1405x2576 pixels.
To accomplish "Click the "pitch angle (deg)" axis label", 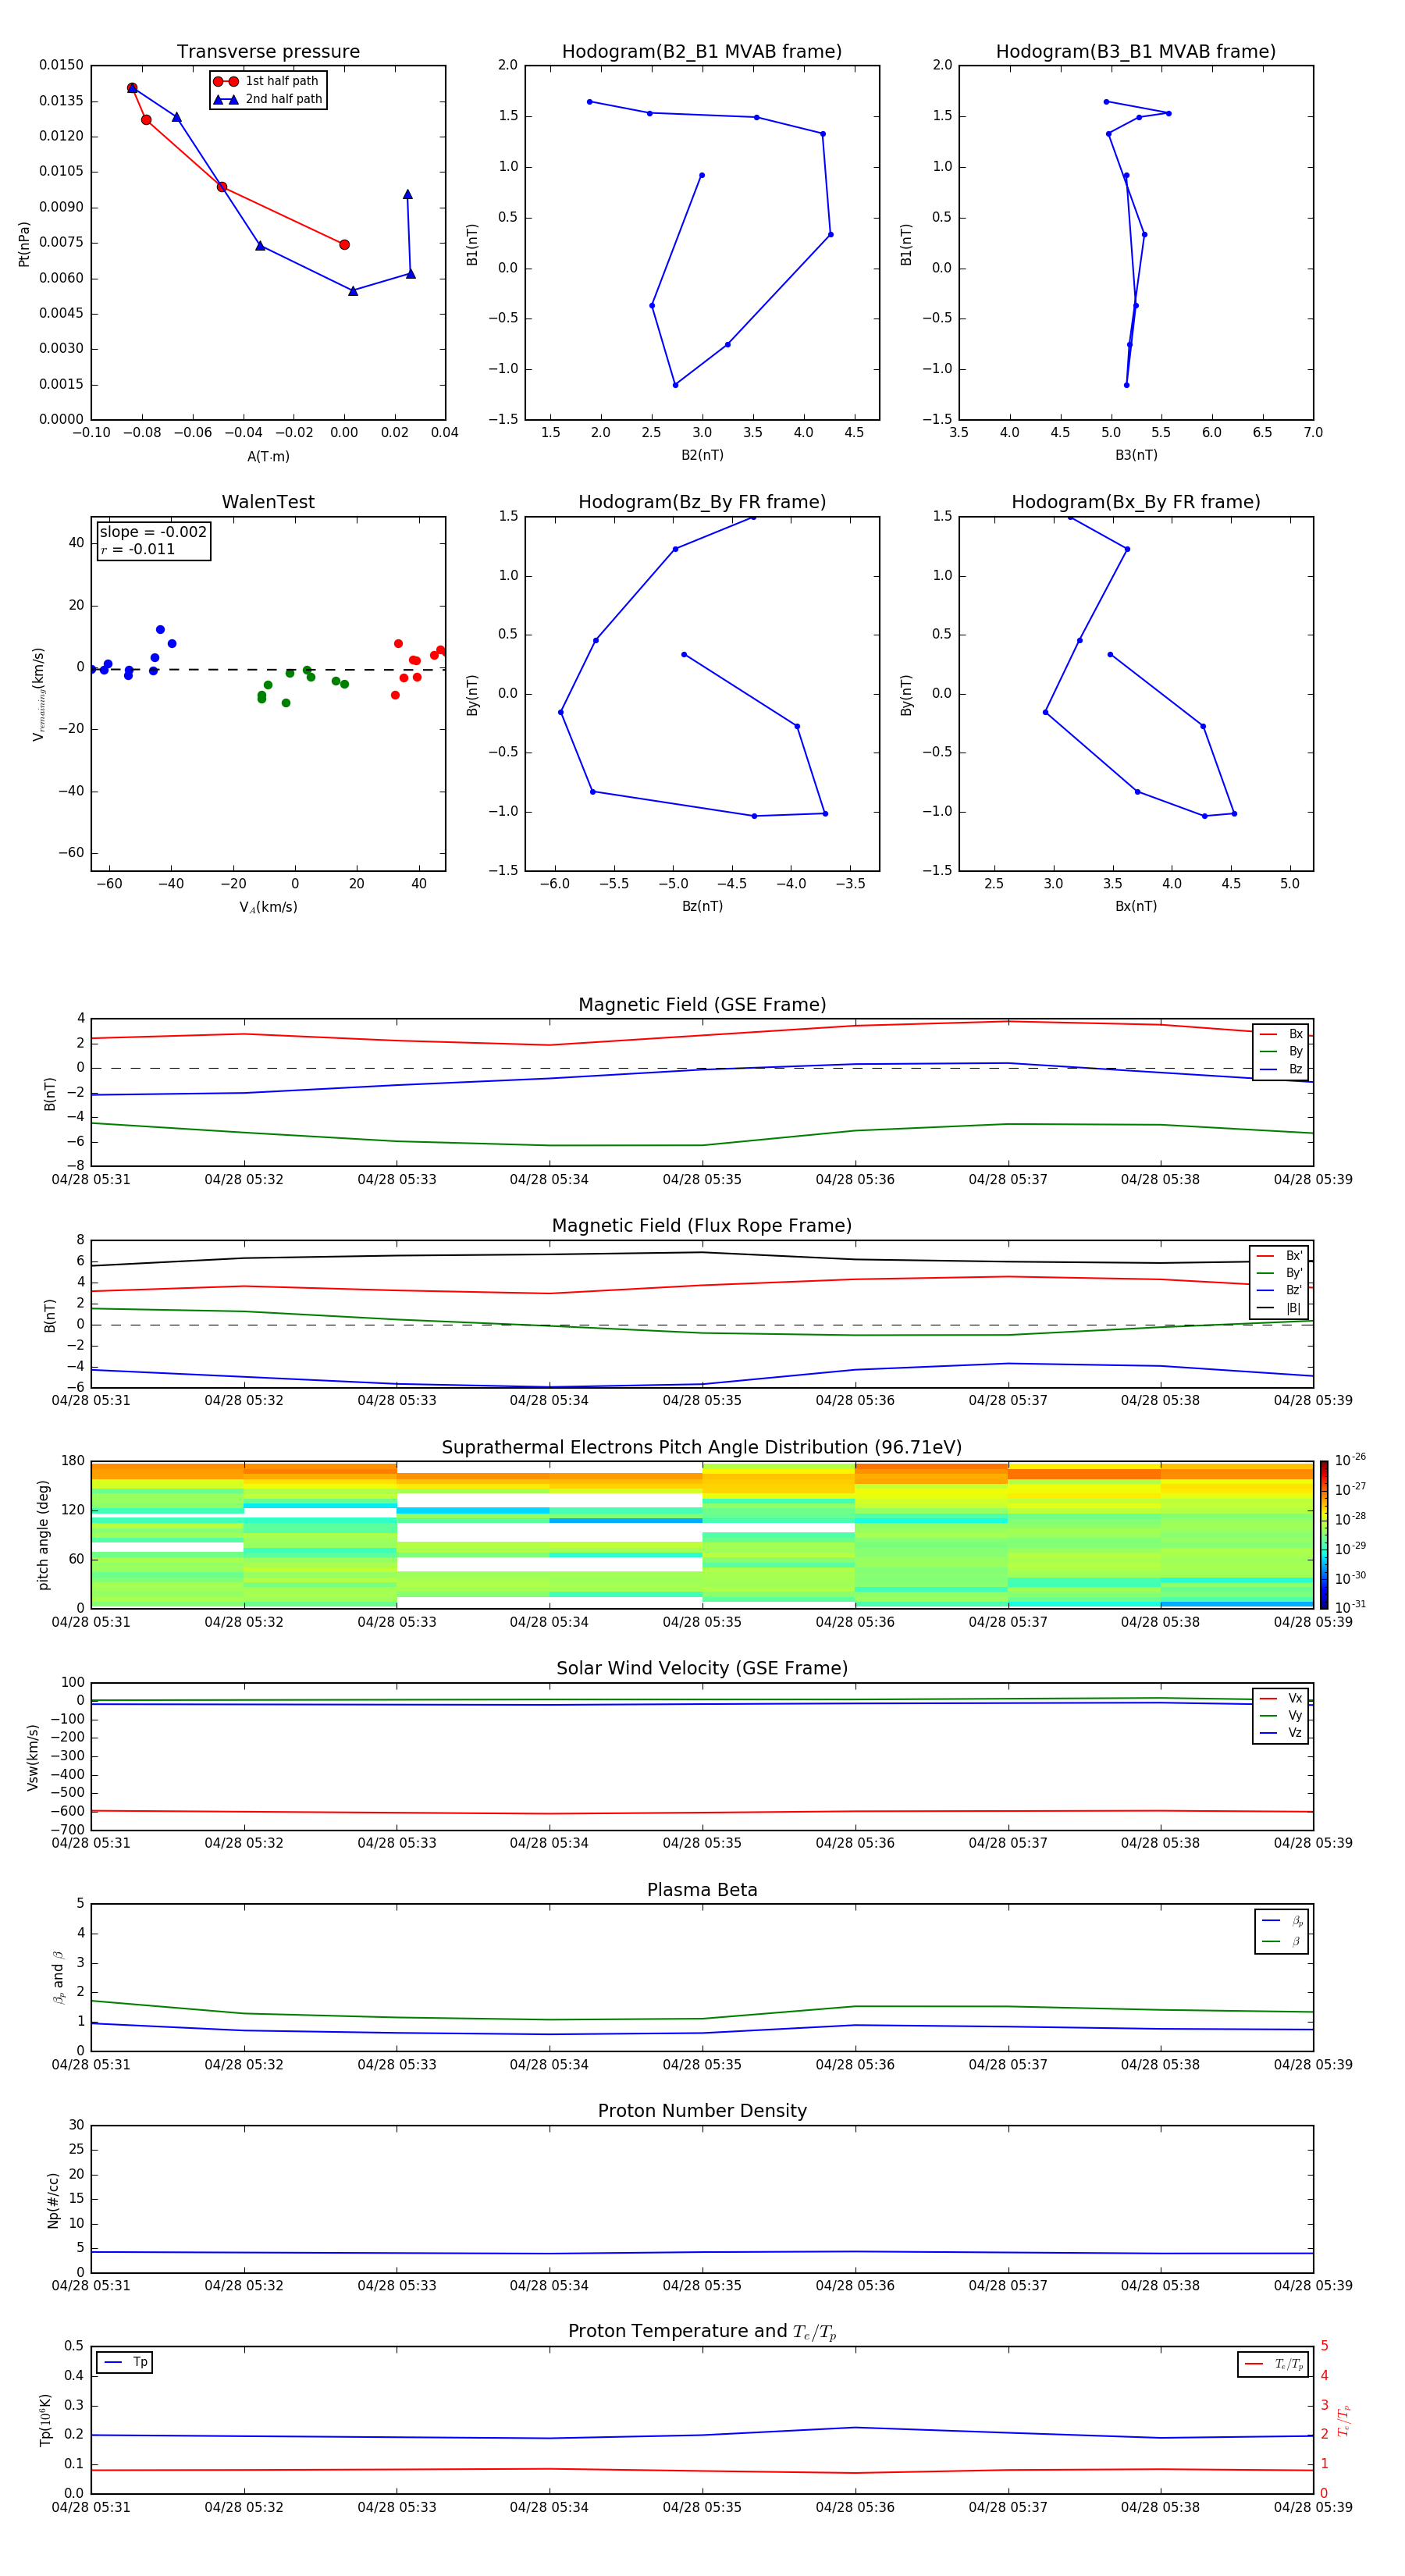I will 43,1535.
